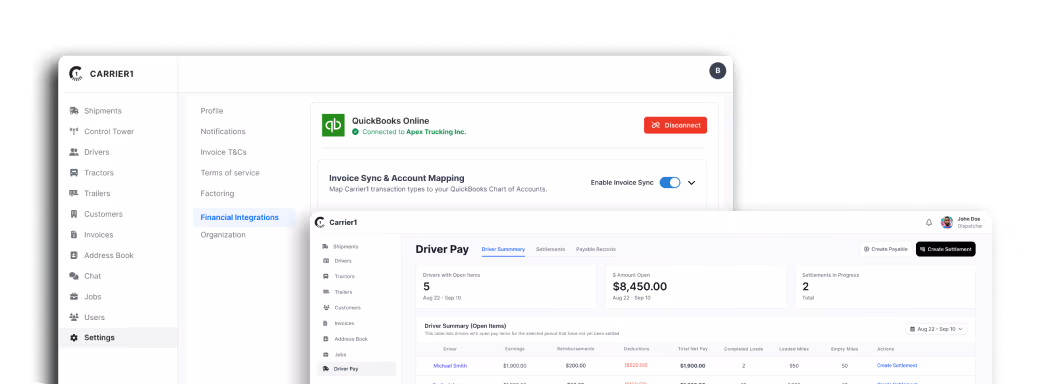
Task: Switch to the Driver Summary tab
Action: click(x=503, y=249)
